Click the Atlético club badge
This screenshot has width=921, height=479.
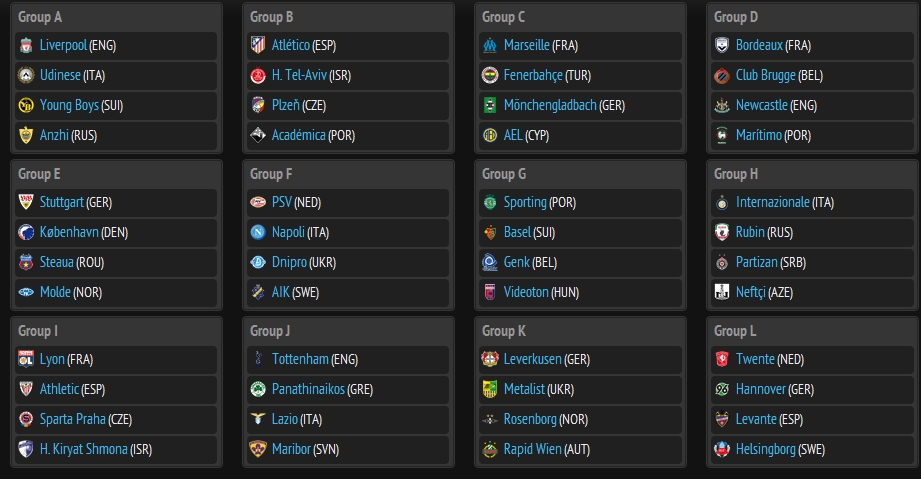click(x=258, y=45)
